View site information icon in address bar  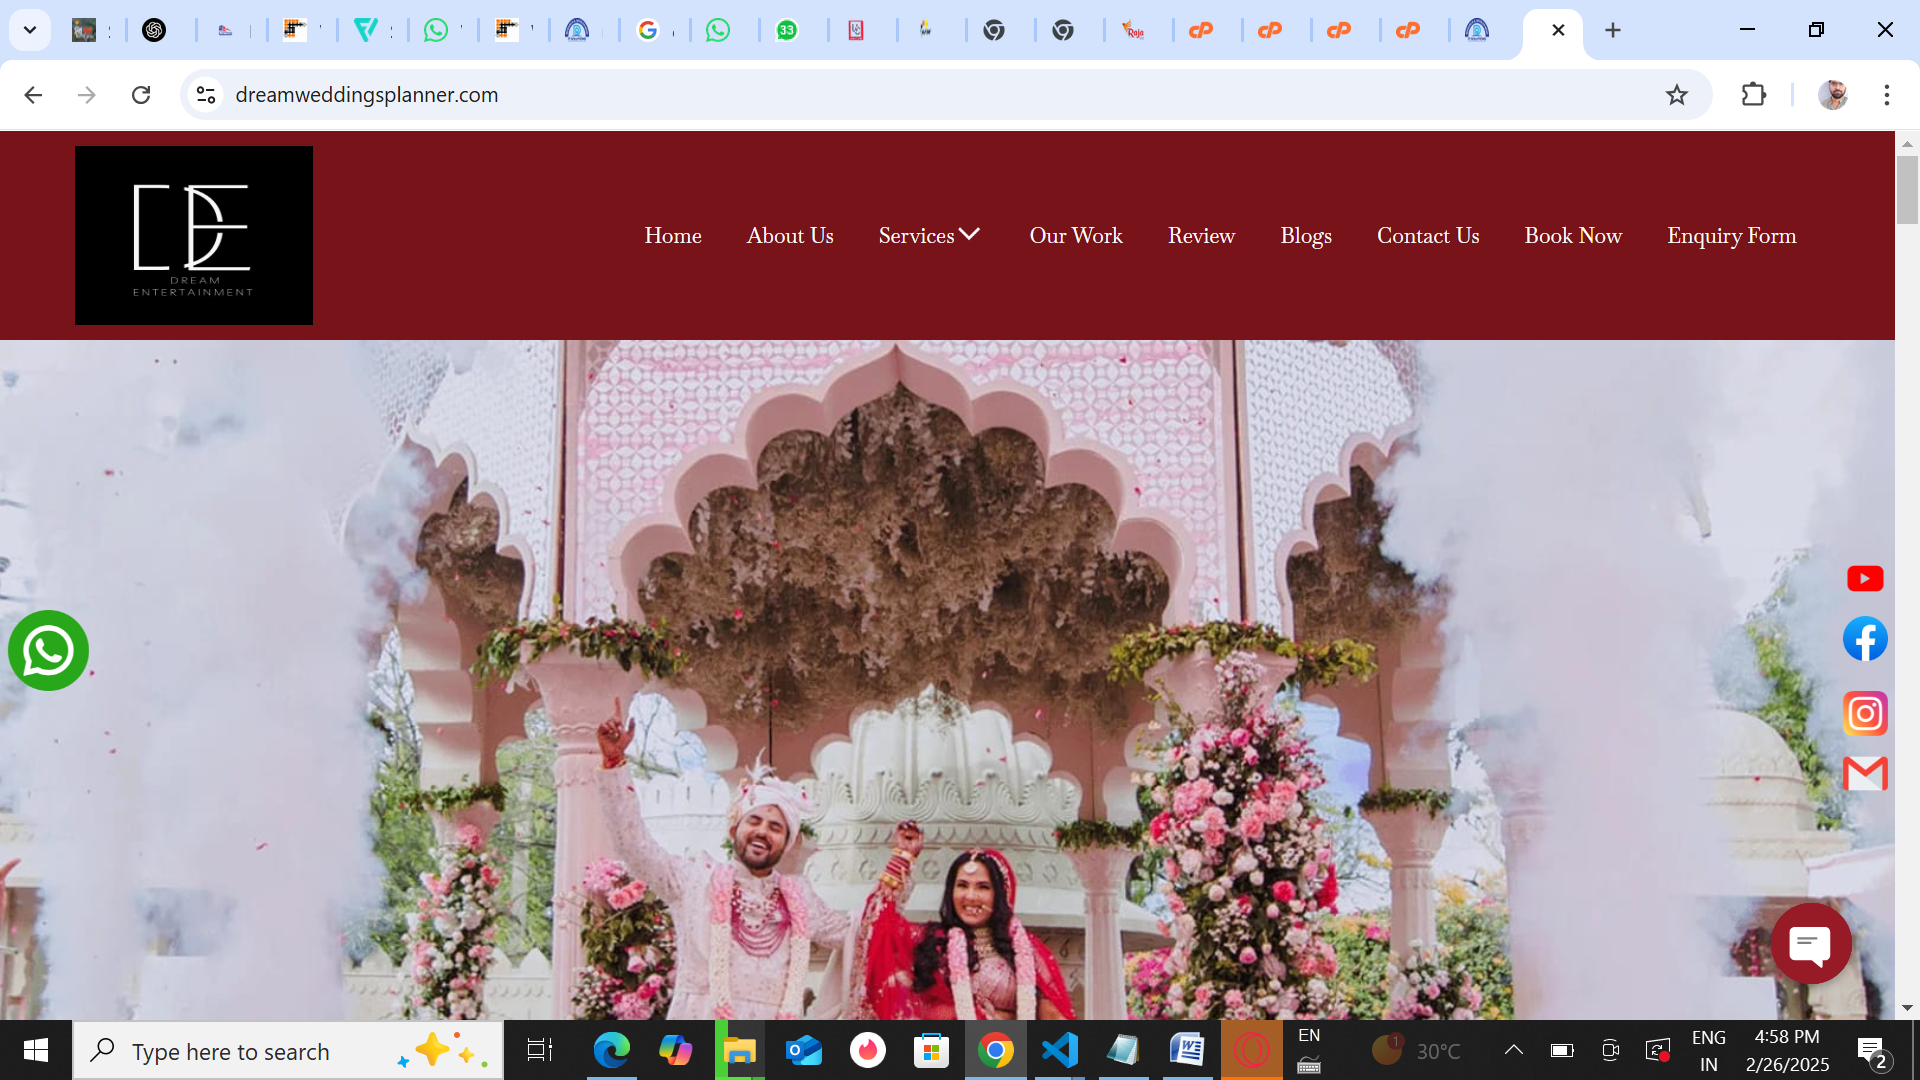pos(206,95)
